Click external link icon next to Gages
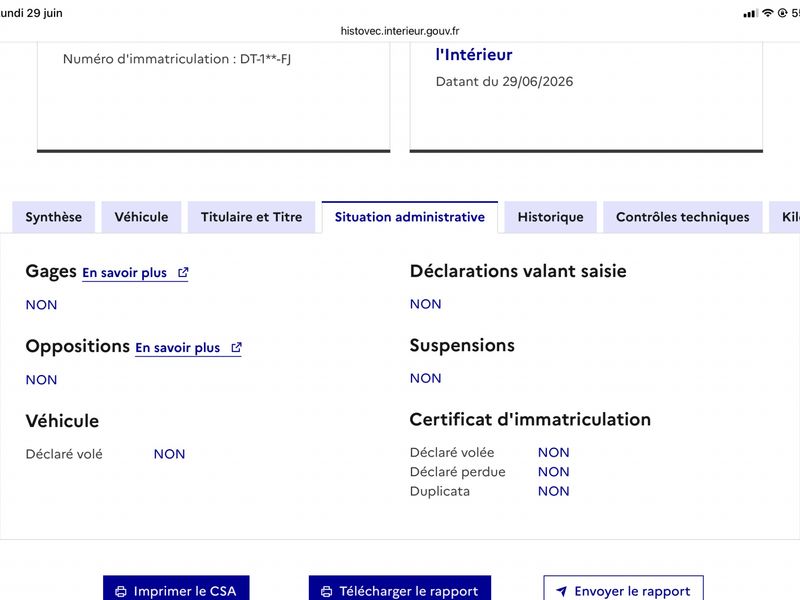 183,272
